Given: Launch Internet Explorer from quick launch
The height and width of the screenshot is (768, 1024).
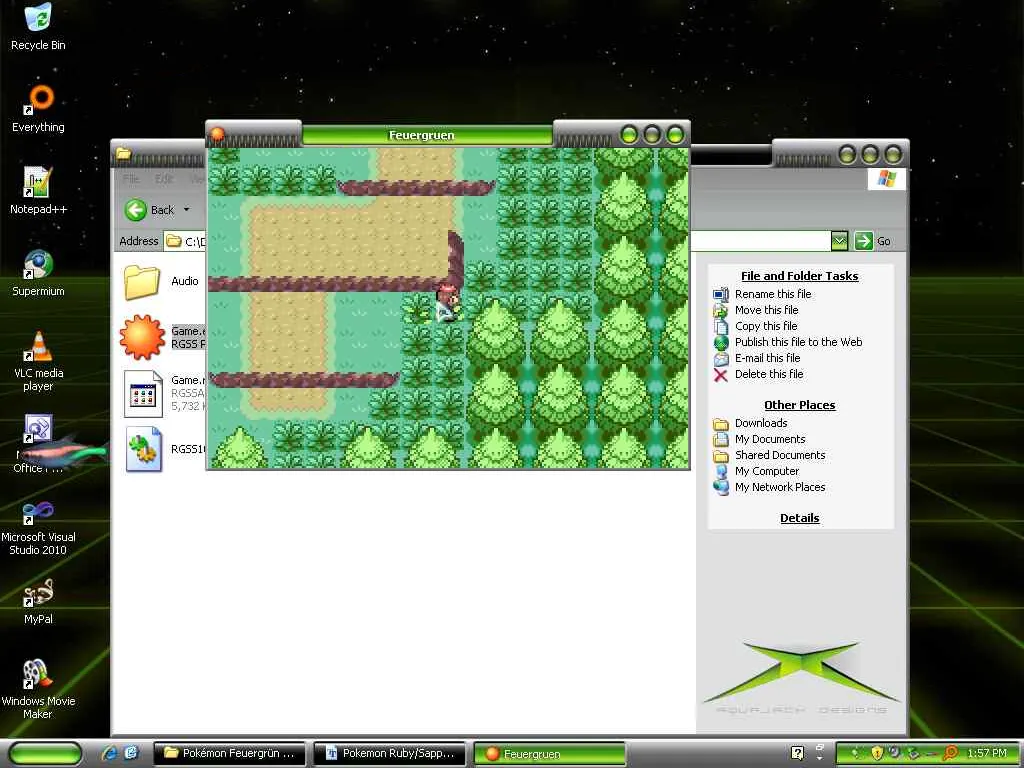Looking at the screenshot, I should coord(108,753).
